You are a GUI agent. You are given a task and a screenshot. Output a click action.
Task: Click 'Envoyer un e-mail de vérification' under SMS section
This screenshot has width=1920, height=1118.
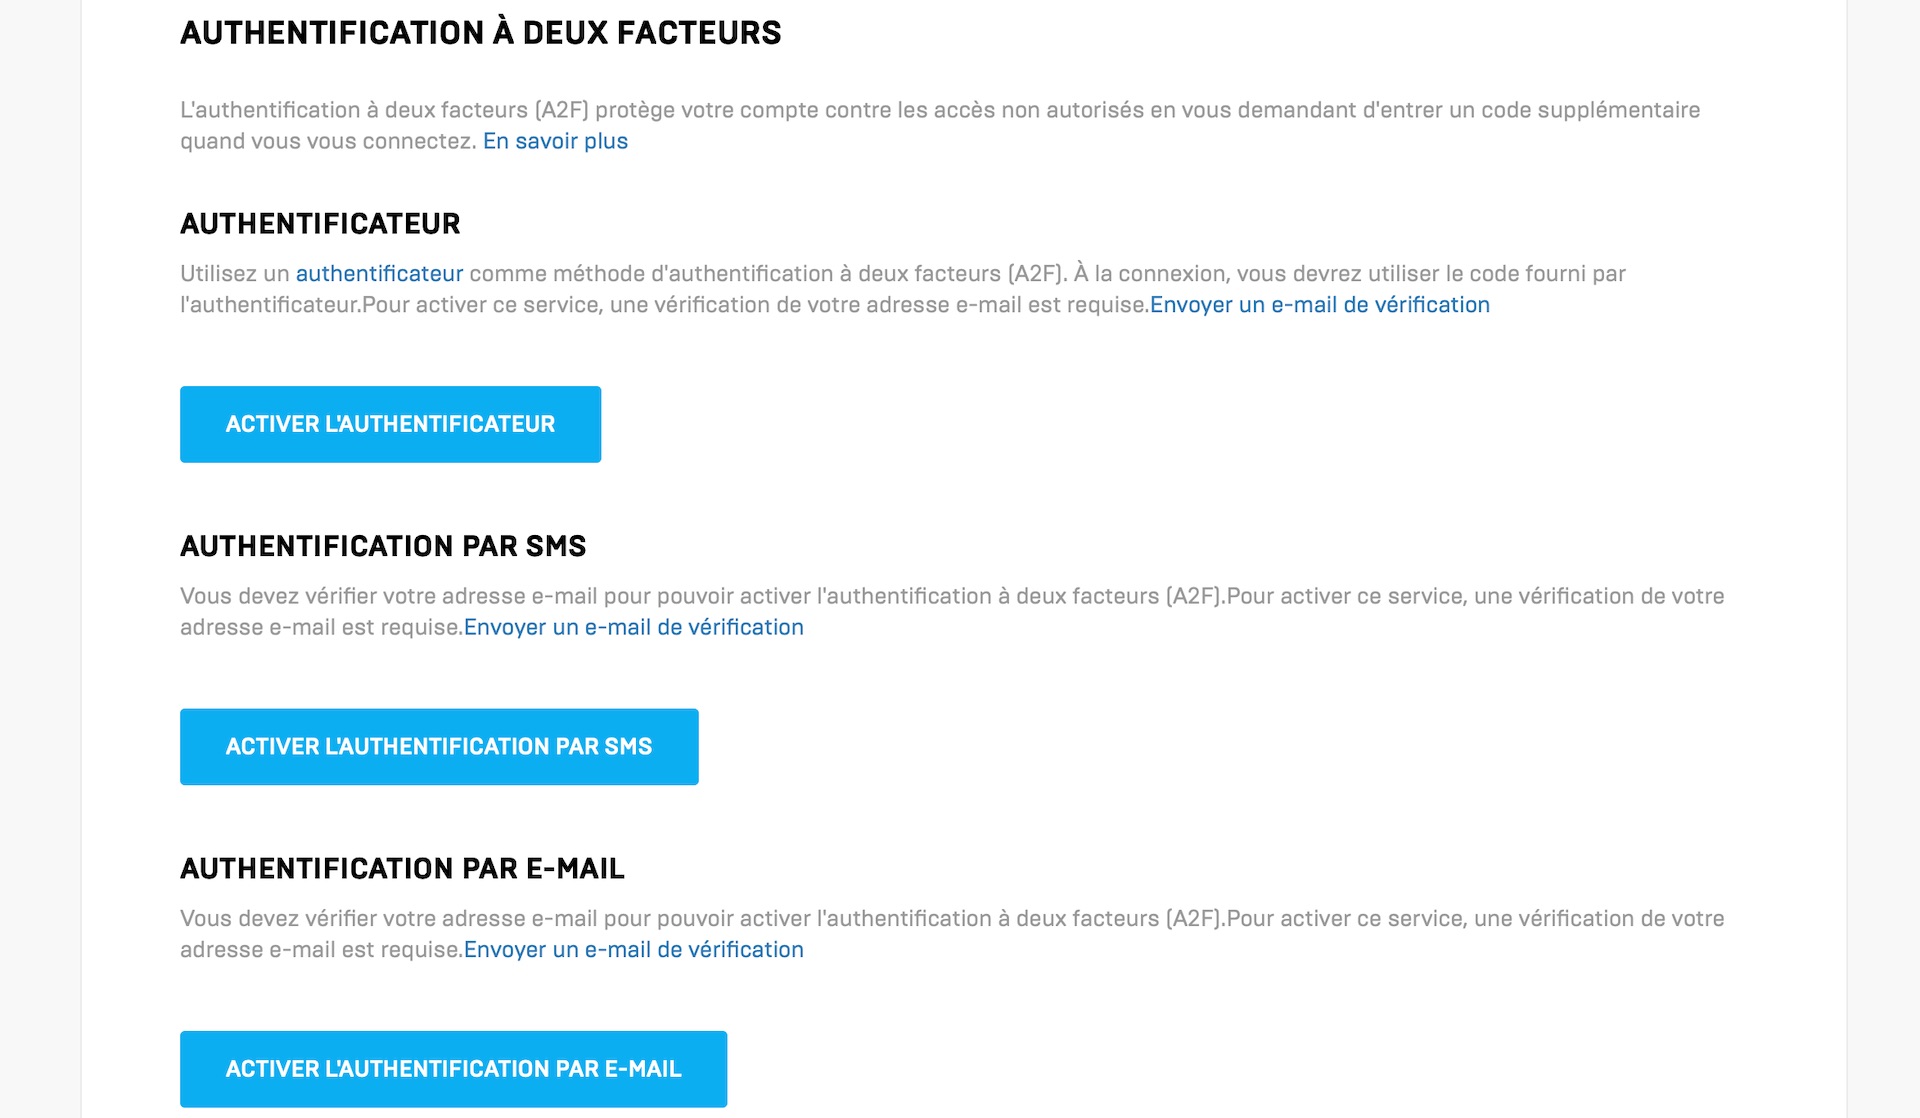coord(634,627)
